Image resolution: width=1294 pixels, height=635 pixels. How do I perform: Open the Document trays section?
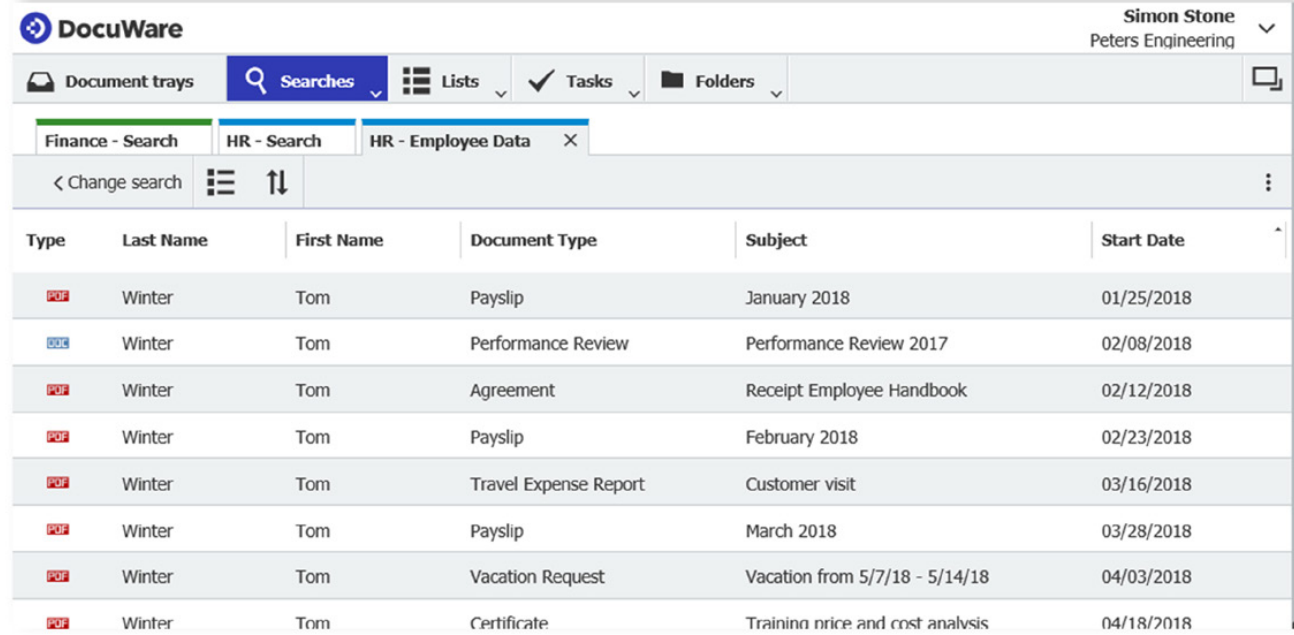[112, 81]
